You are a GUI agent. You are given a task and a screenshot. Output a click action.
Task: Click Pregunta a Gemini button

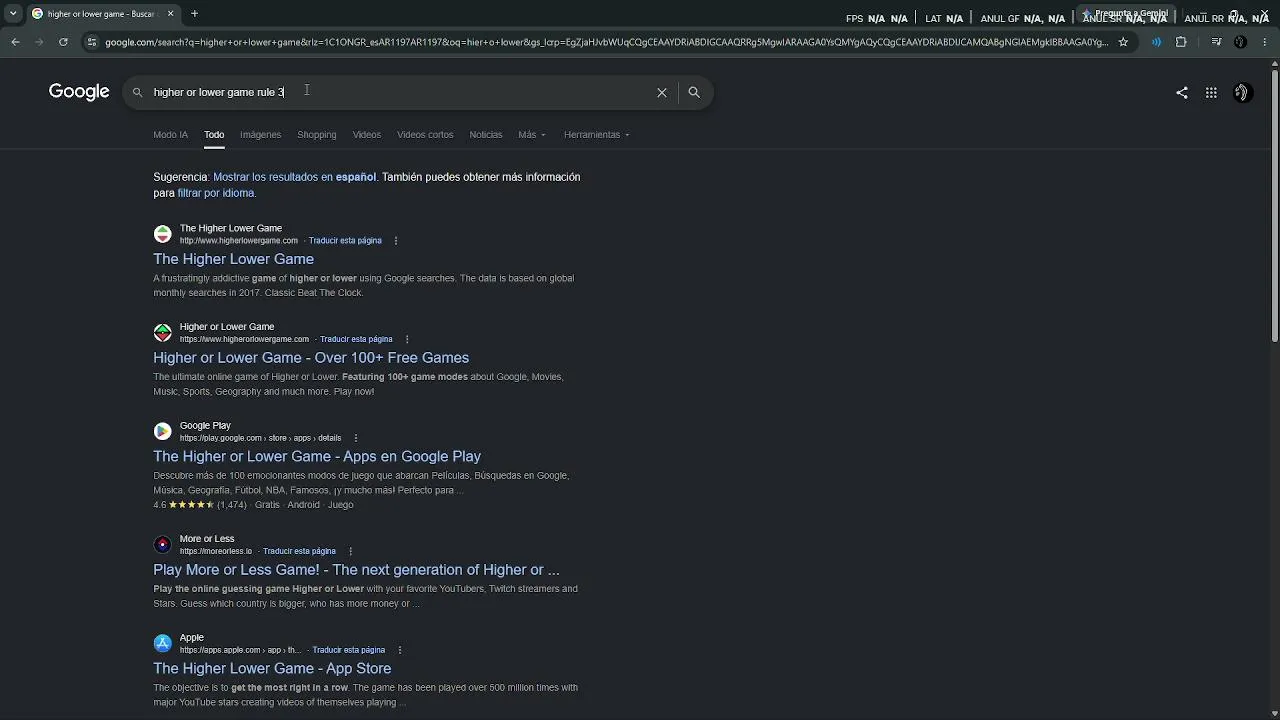tap(1125, 13)
